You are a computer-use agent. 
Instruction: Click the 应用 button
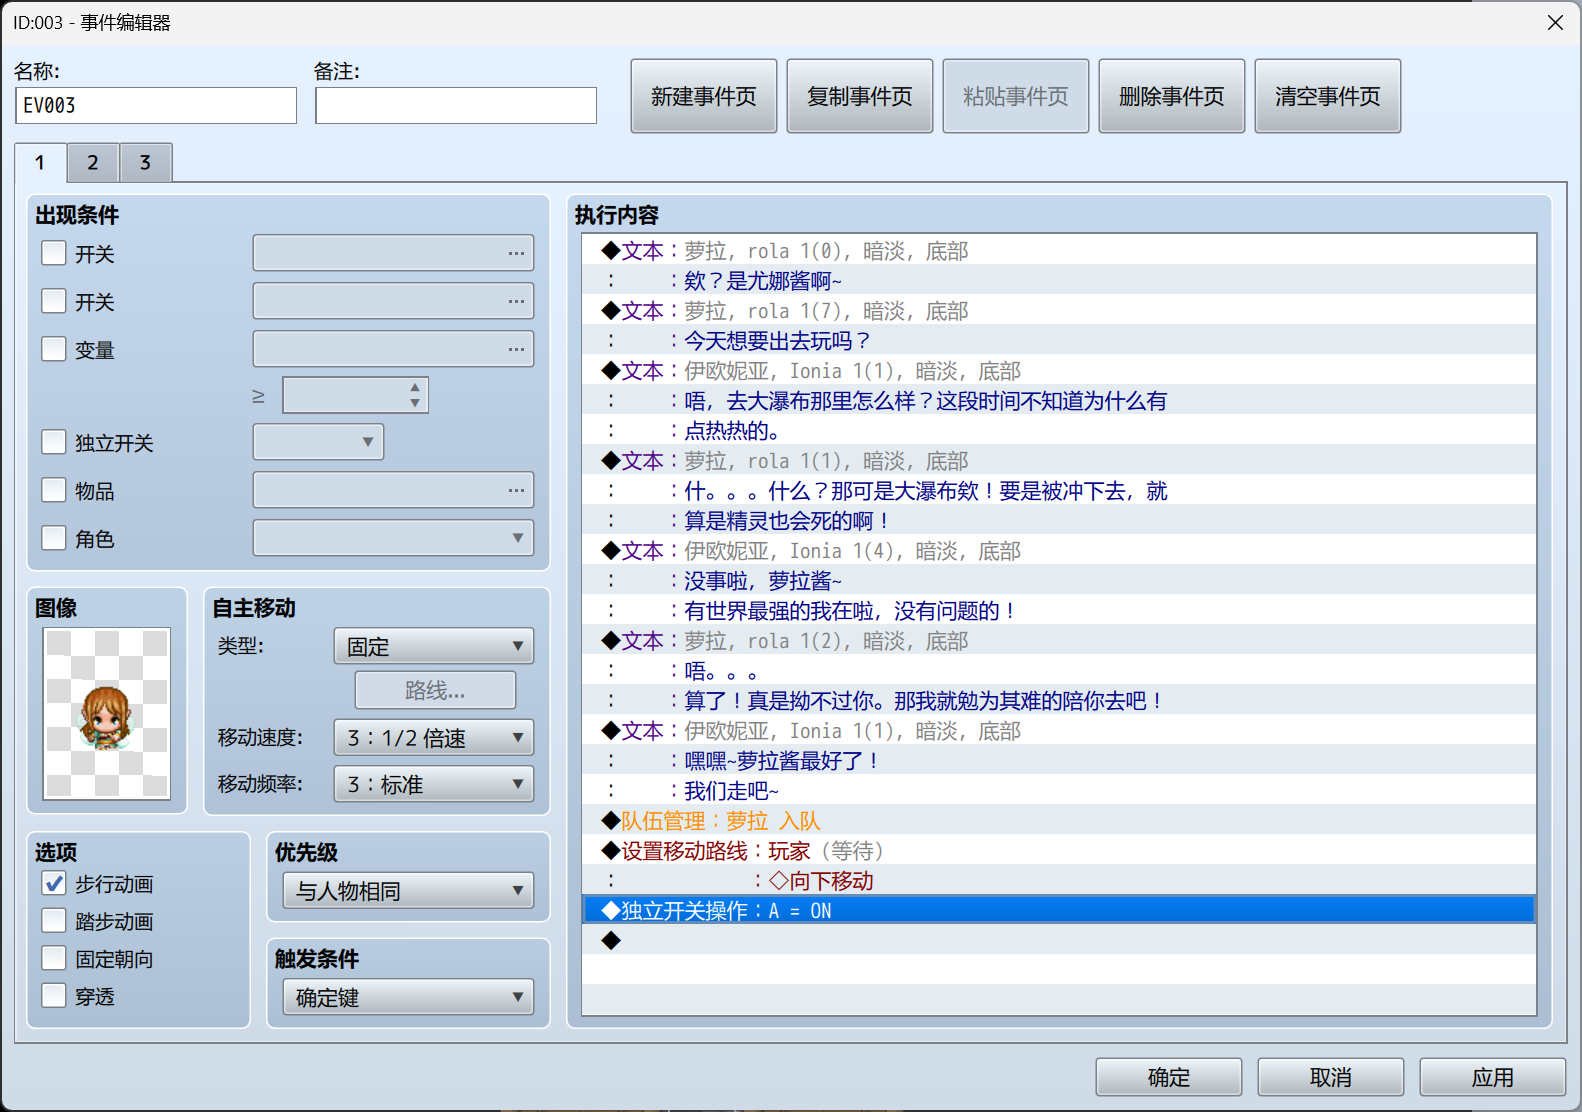1493,1077
